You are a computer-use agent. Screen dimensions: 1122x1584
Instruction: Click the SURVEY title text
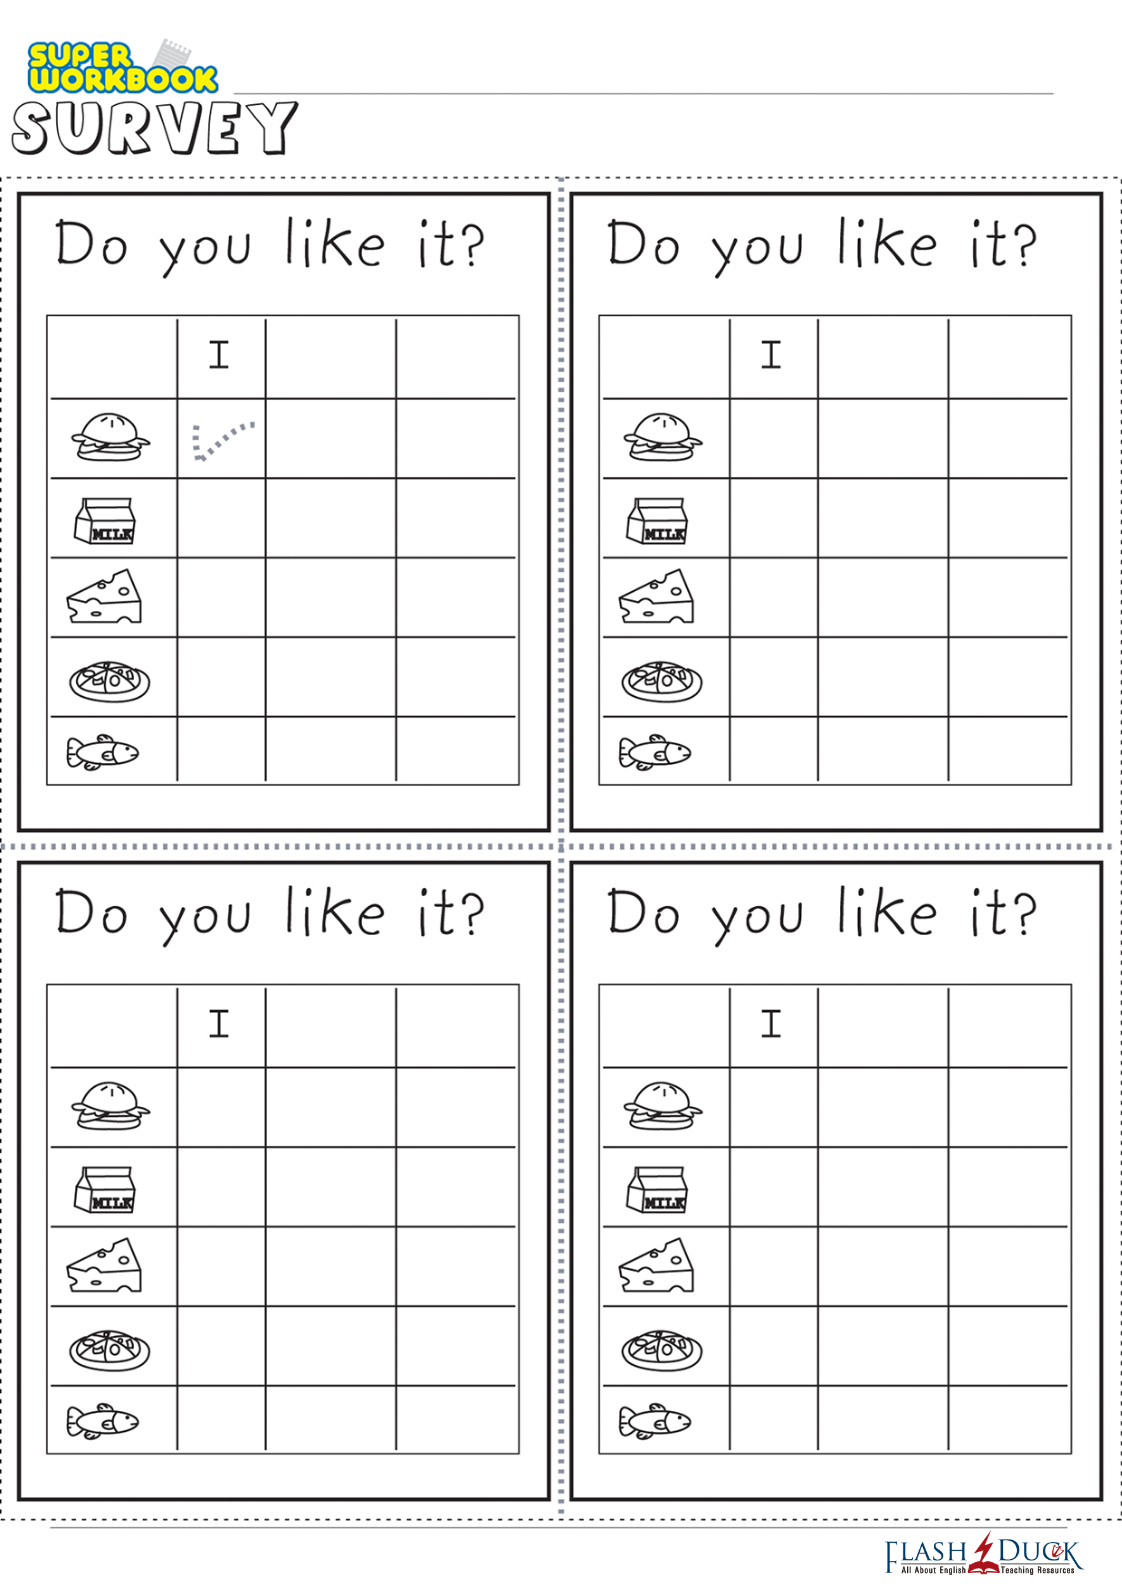[x=155, y=128]
